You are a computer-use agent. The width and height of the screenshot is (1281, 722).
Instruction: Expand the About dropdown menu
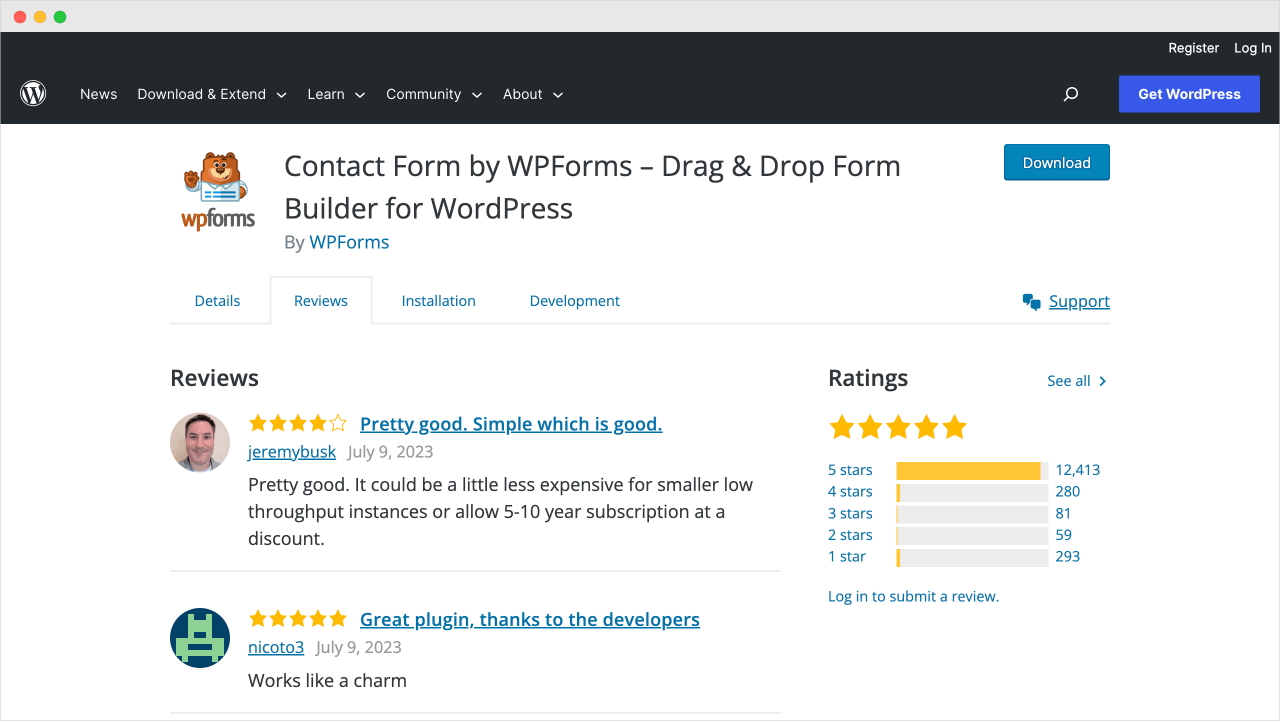coord(533,94)
